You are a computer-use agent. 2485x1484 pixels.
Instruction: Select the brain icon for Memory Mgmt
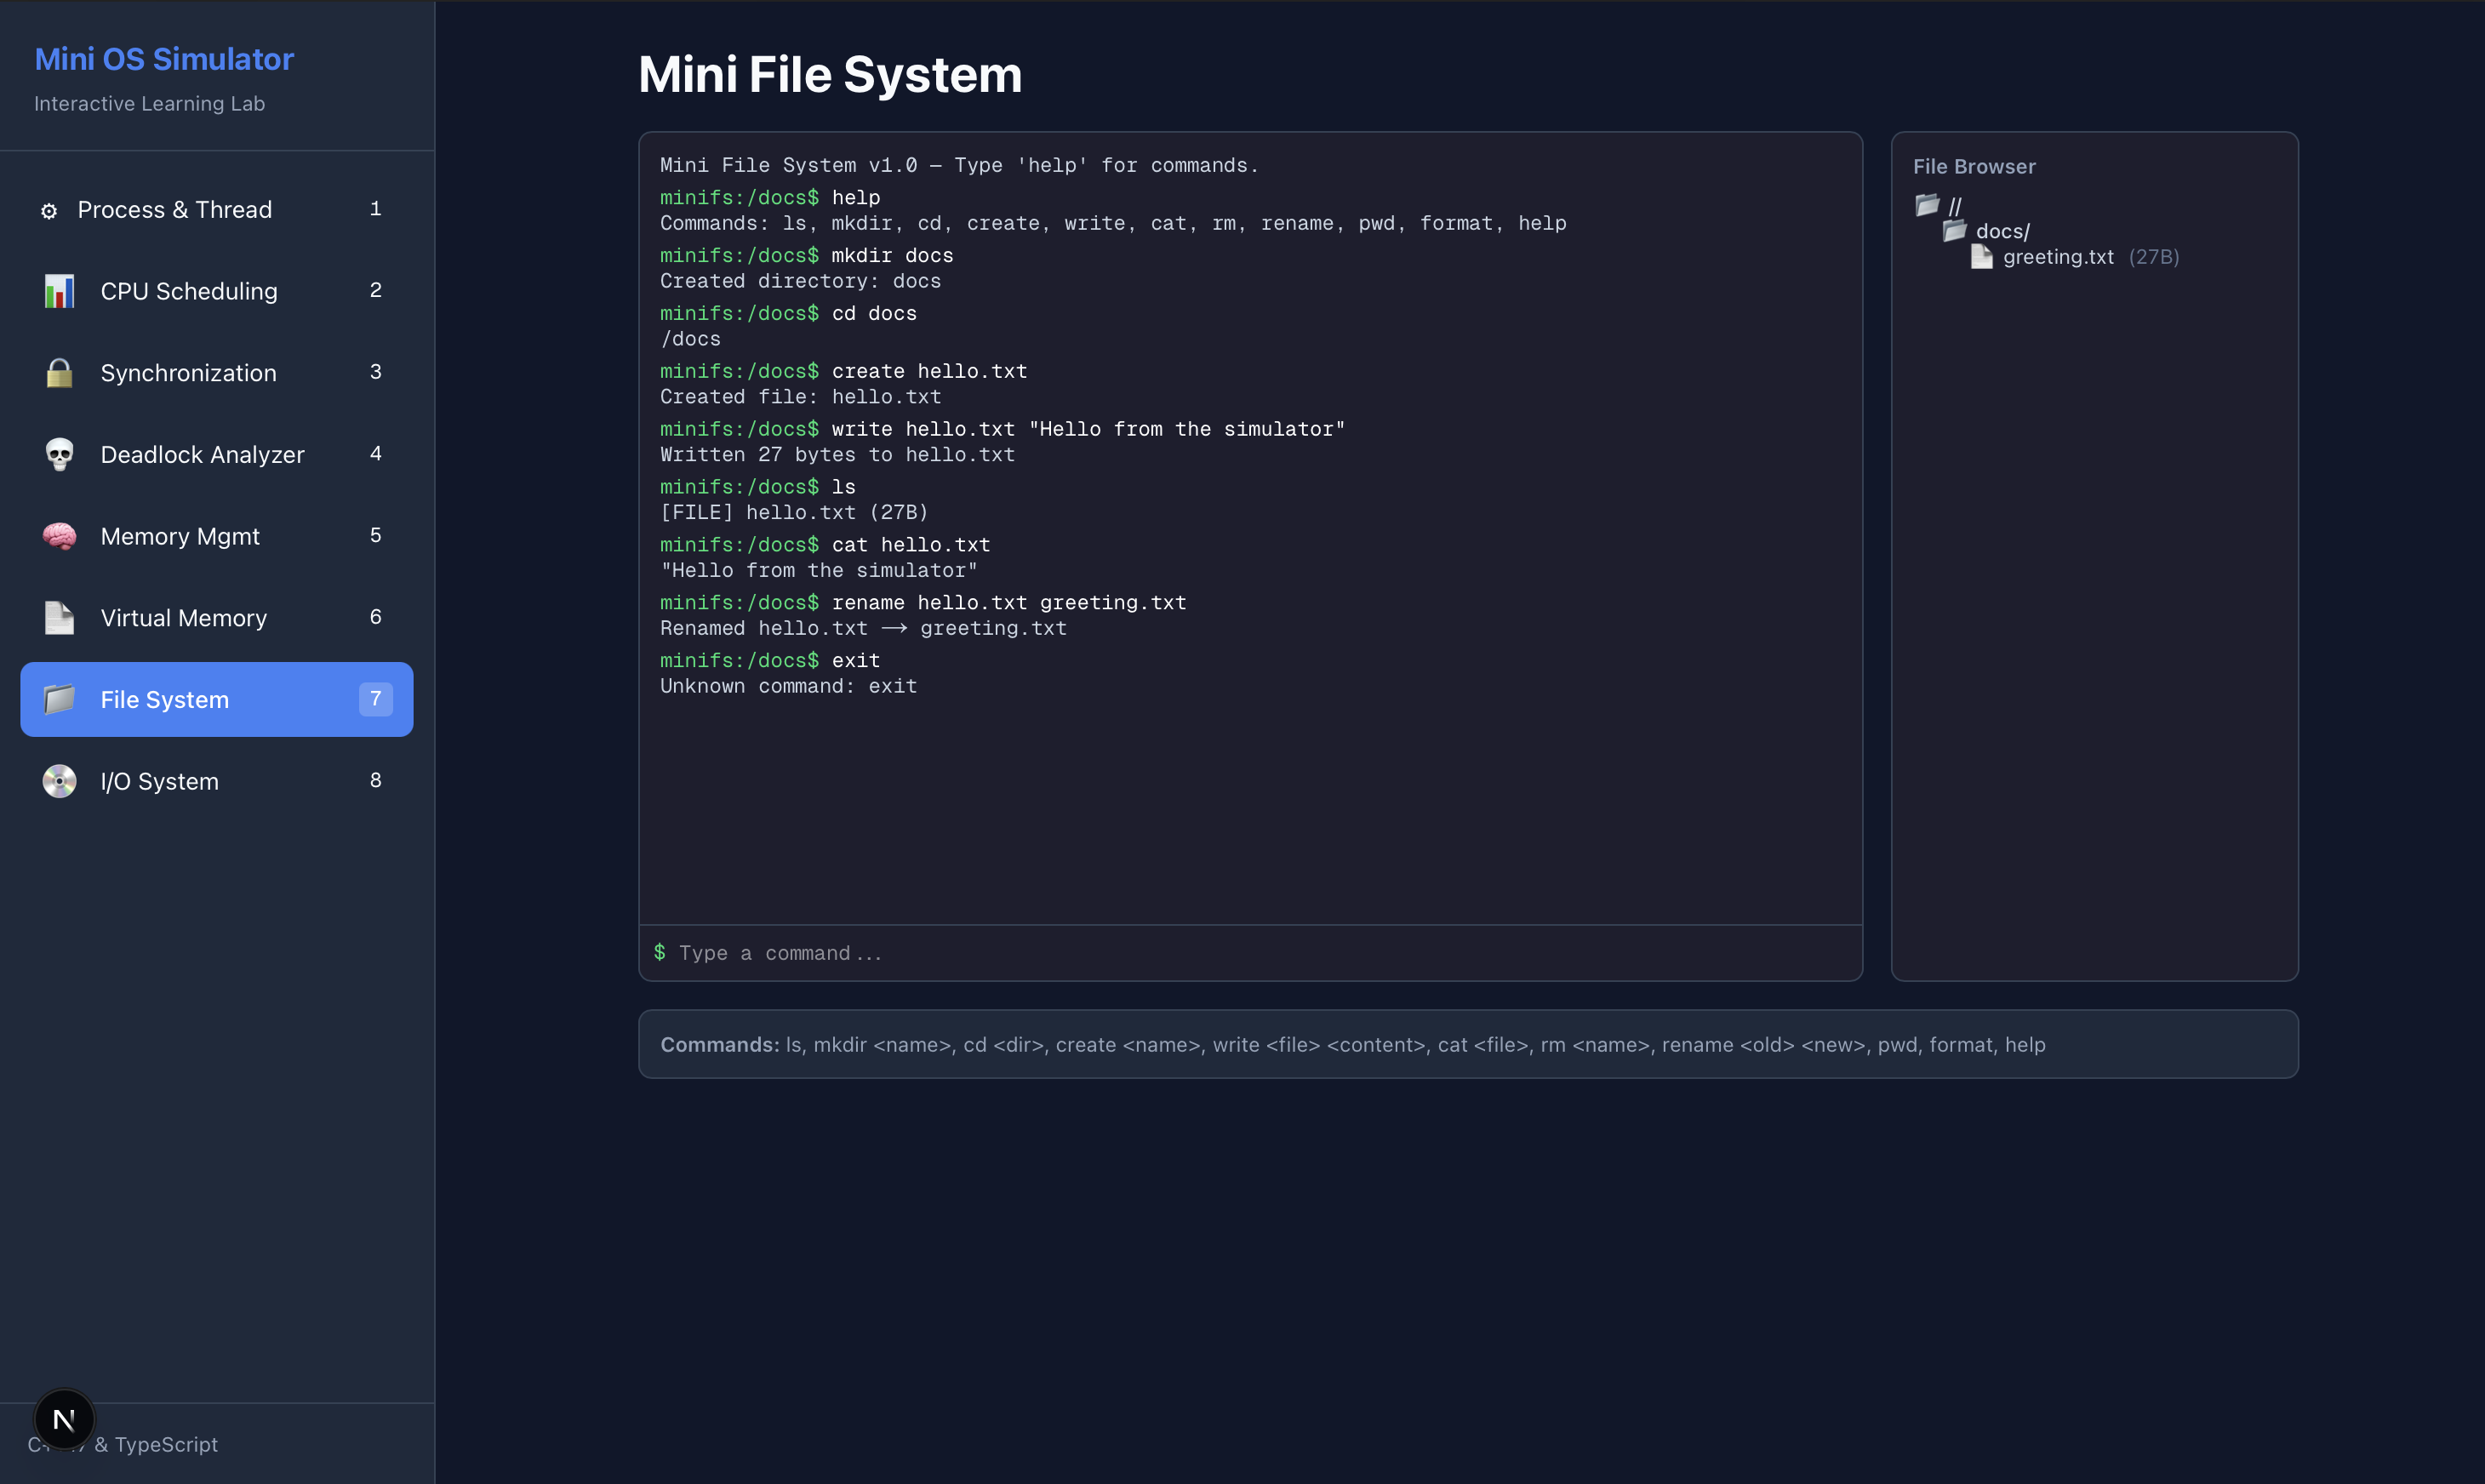coord(59,536)
